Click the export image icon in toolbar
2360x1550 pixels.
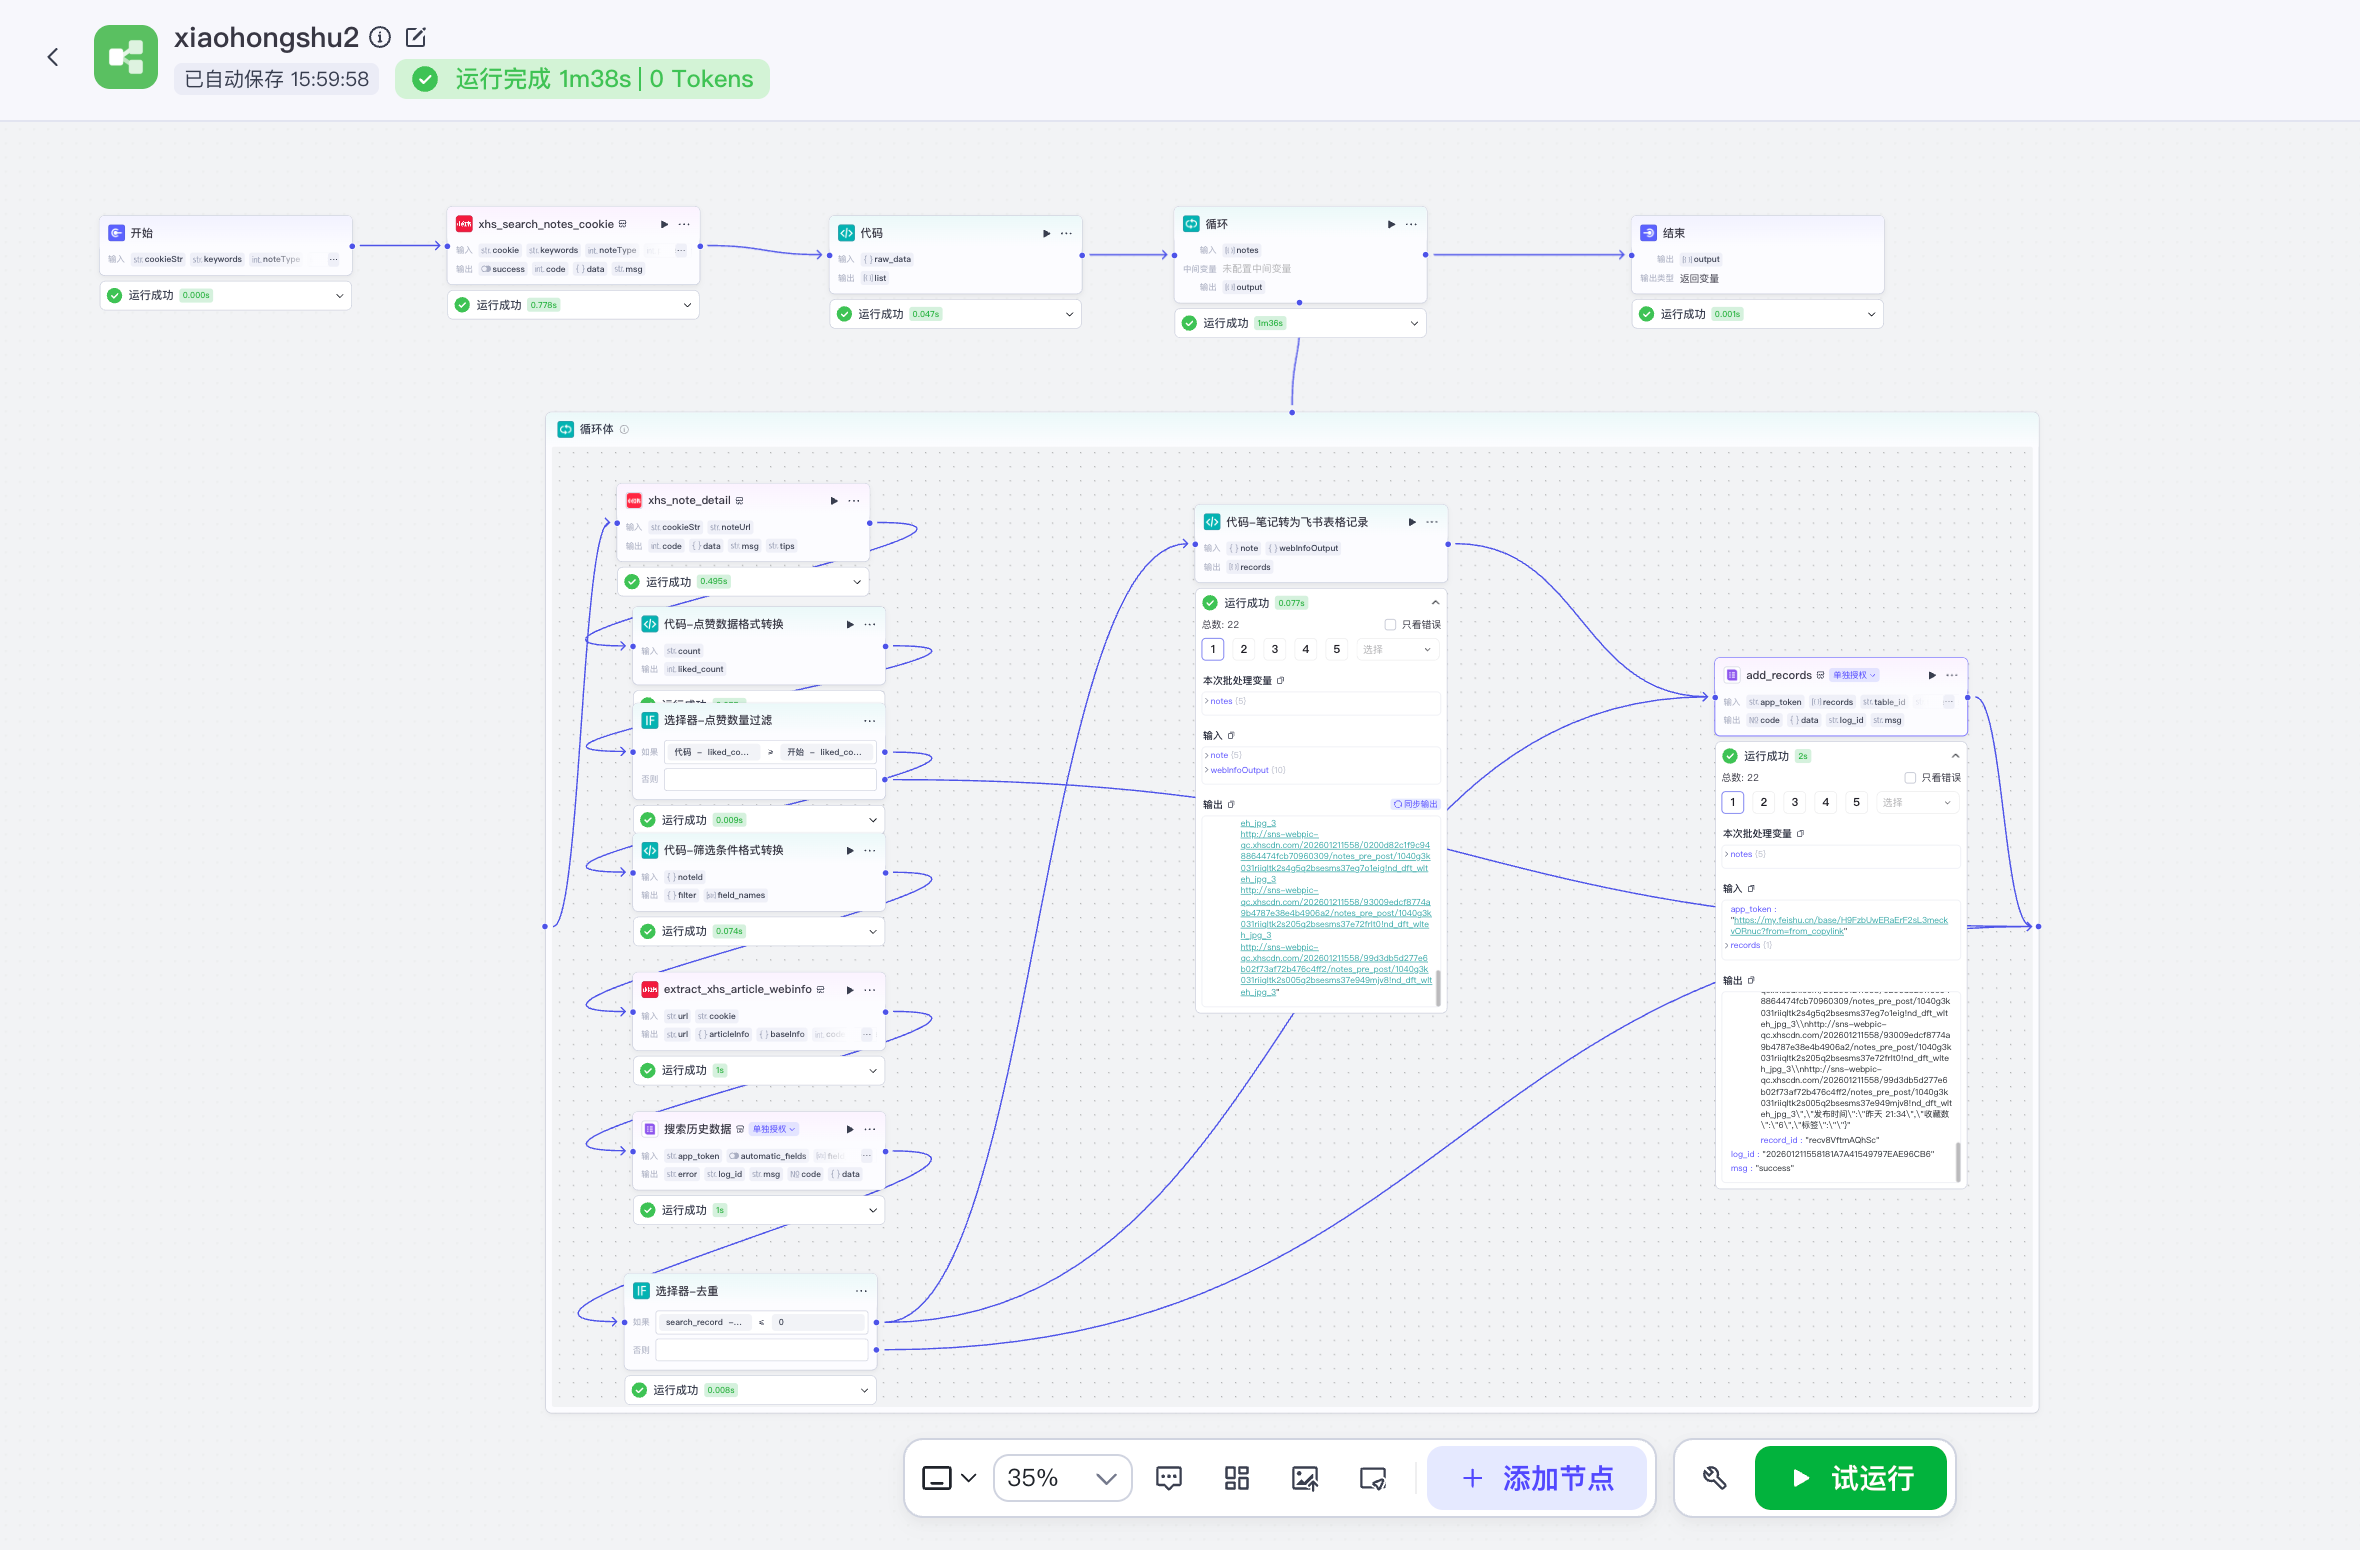coord(1305,1478)
